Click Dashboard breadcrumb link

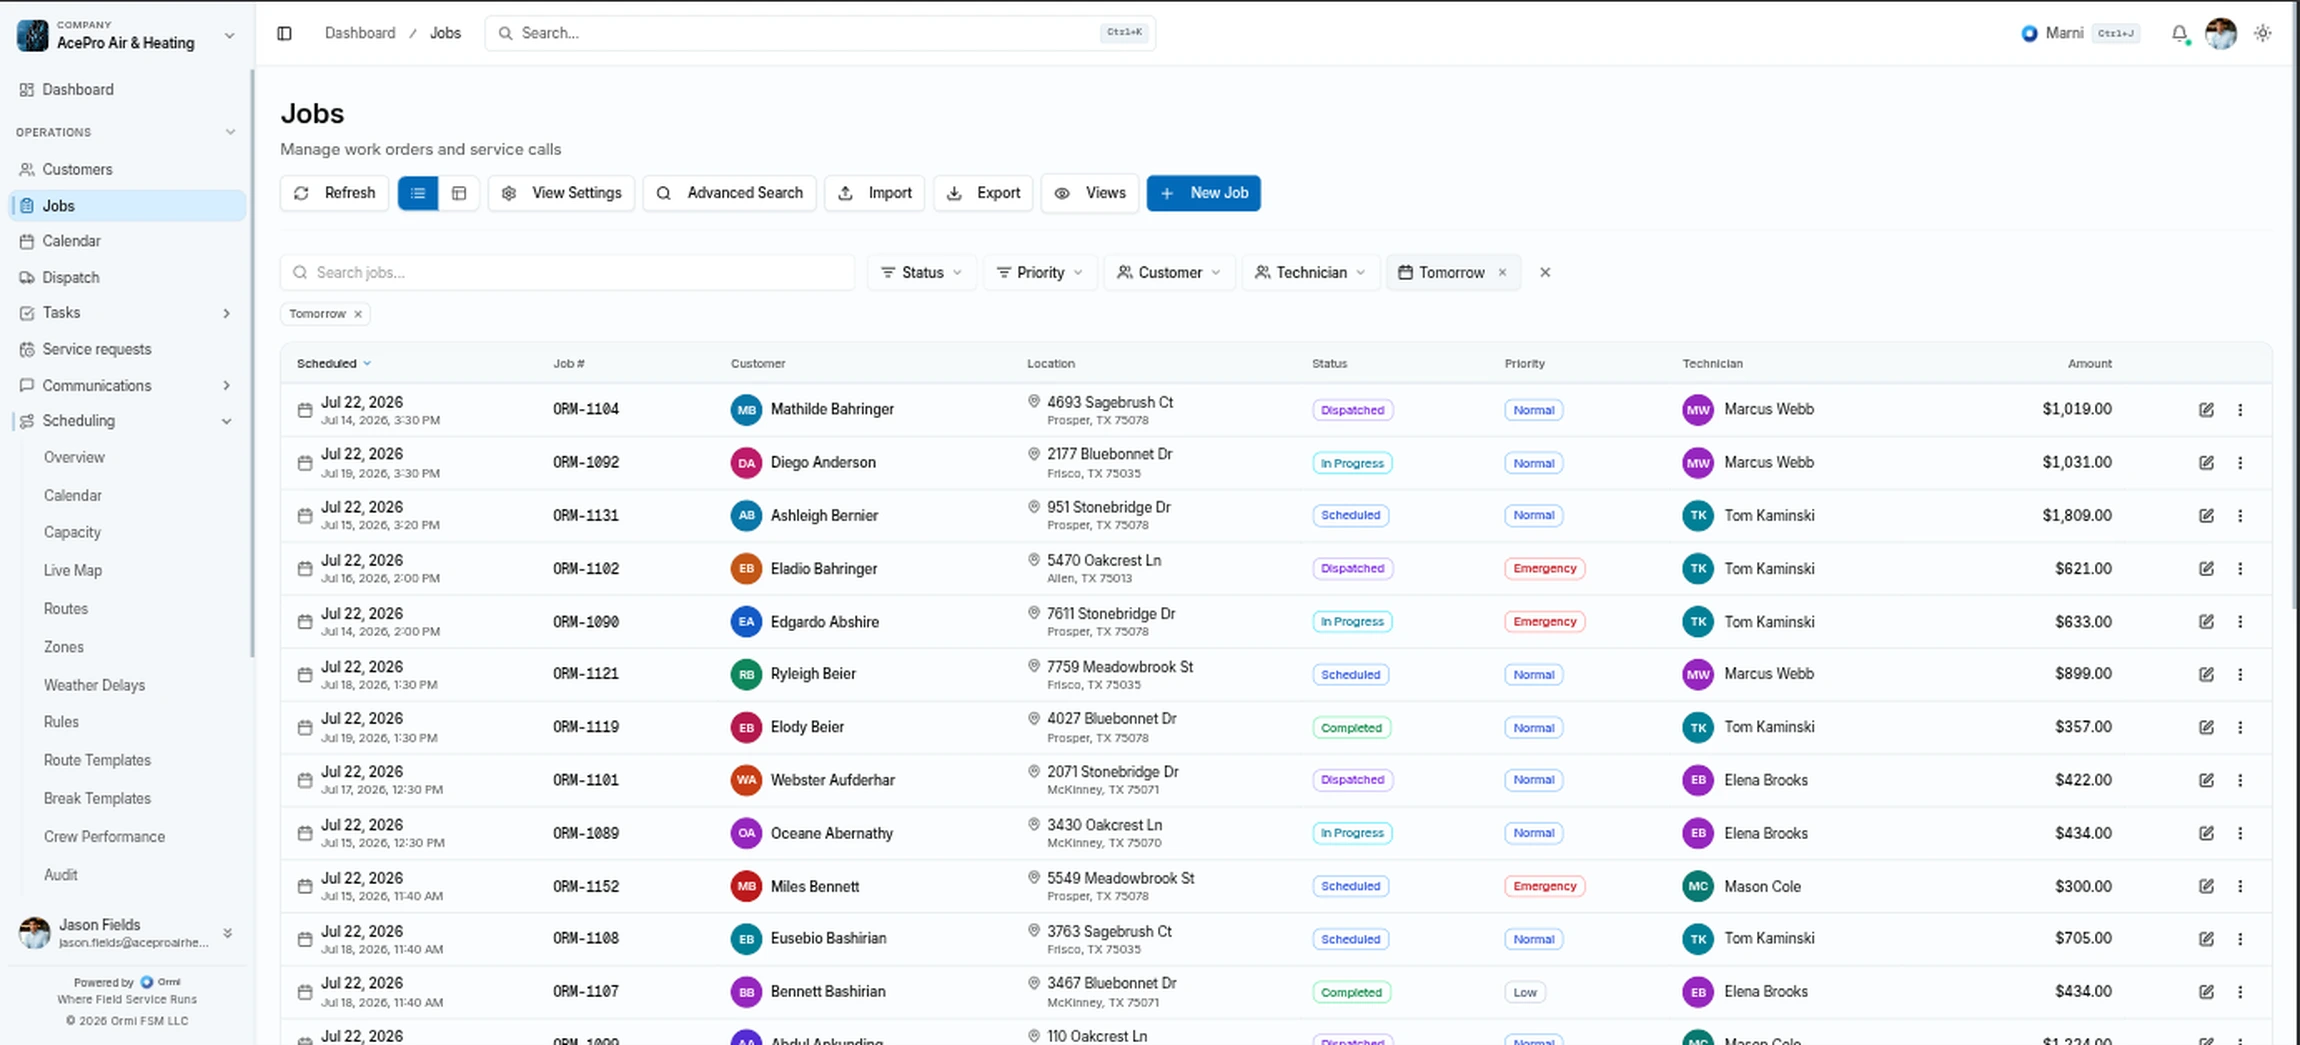pos(360,33)
